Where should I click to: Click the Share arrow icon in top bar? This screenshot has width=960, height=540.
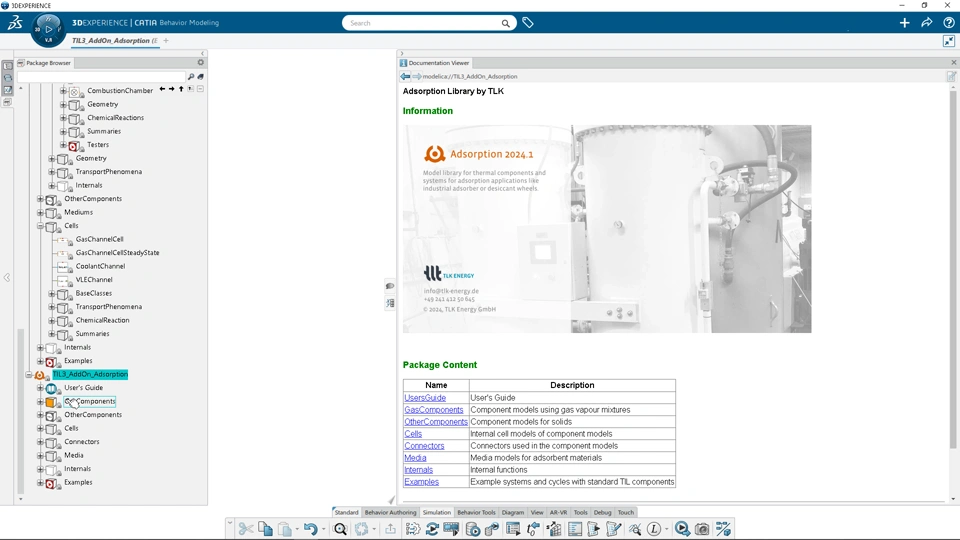click(x=926, y=23)
